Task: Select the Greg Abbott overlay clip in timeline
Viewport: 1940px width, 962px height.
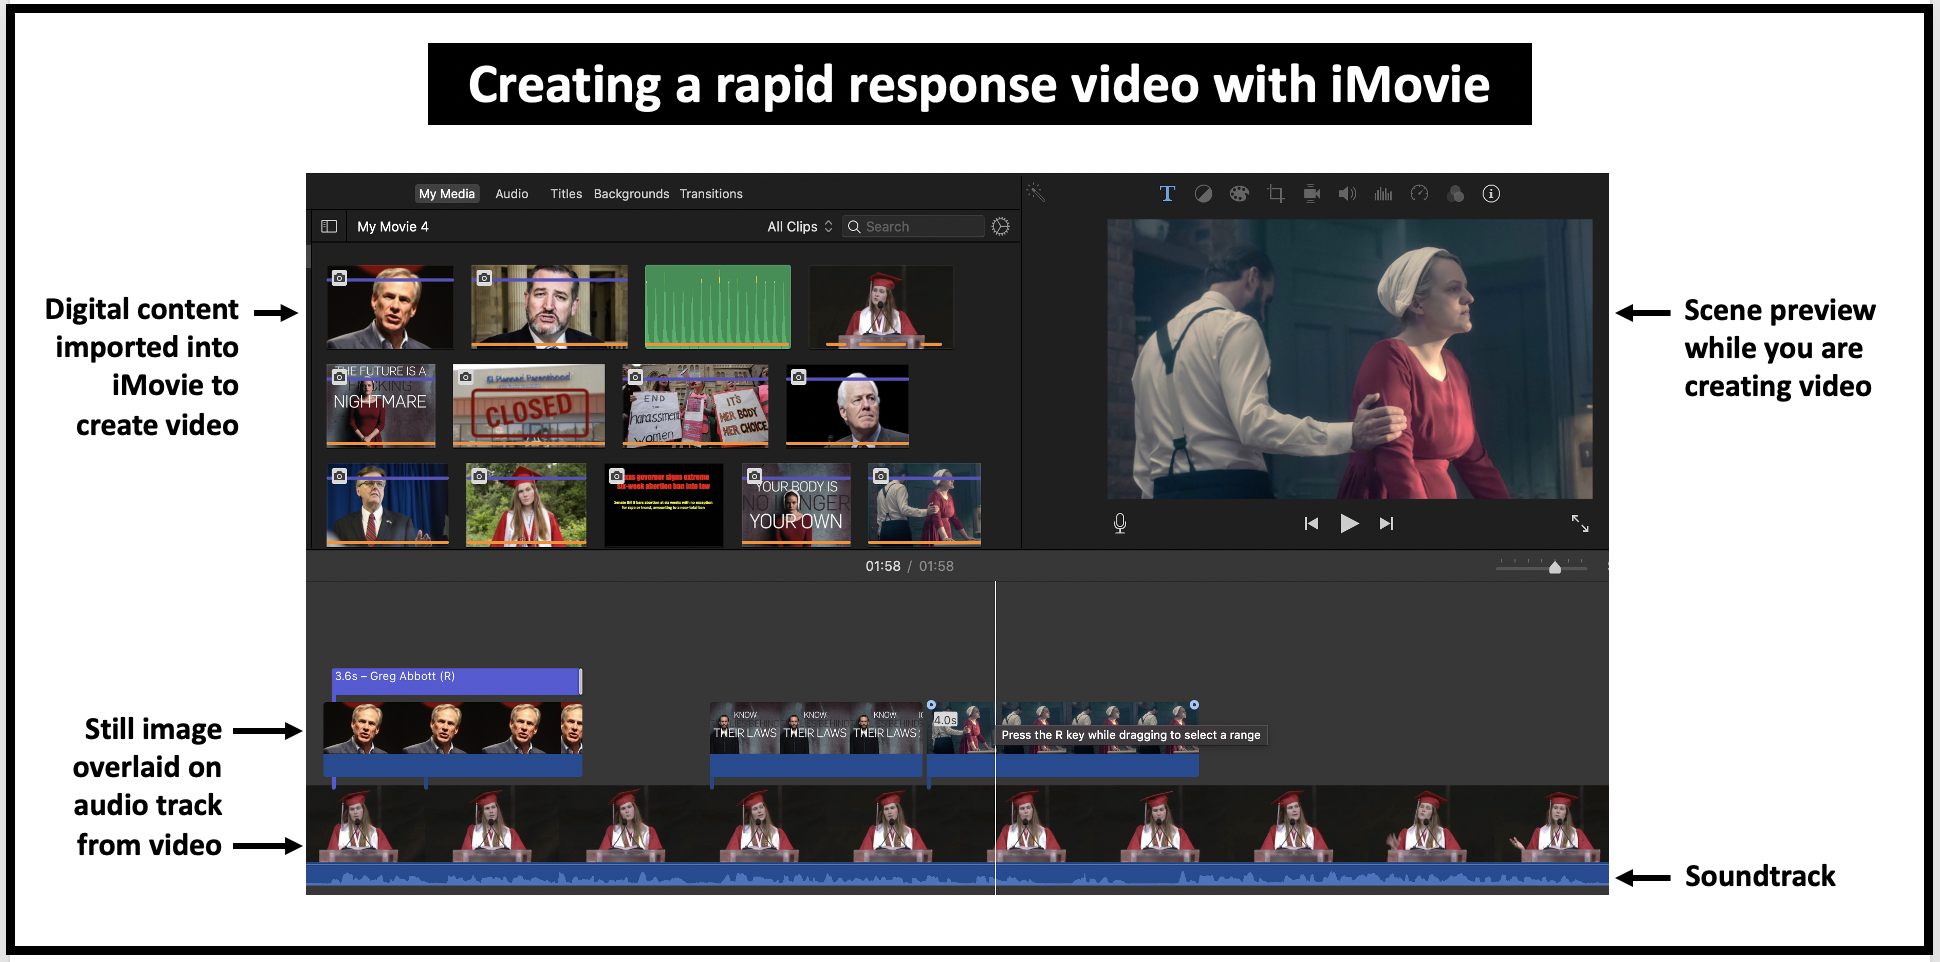Action: [453, 739]
